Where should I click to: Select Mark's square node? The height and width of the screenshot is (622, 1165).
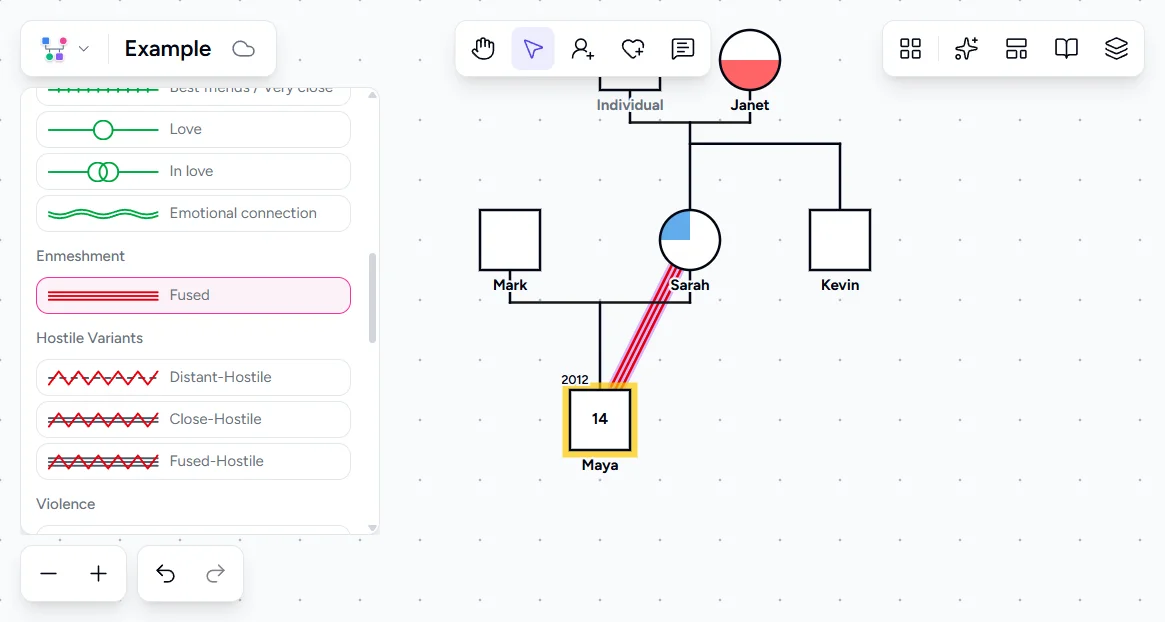click(x=510, y=240)
